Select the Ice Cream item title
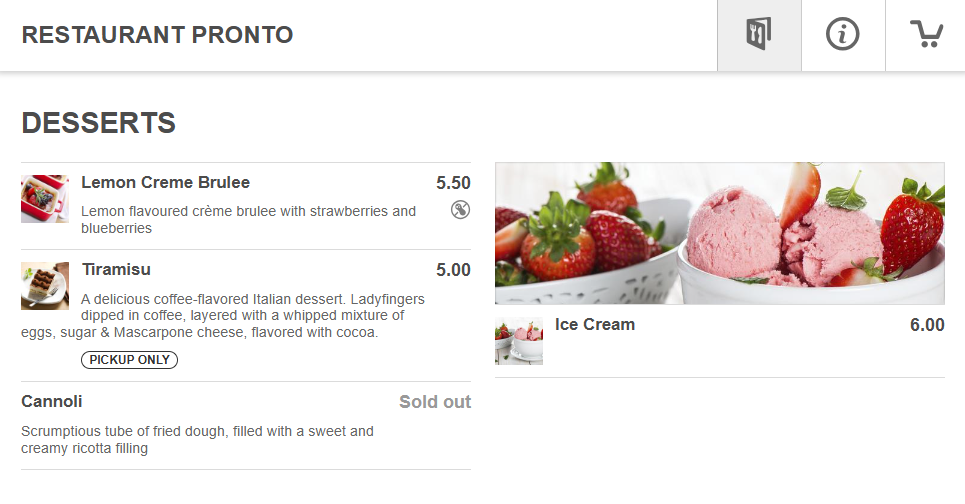 pos(595,325)
